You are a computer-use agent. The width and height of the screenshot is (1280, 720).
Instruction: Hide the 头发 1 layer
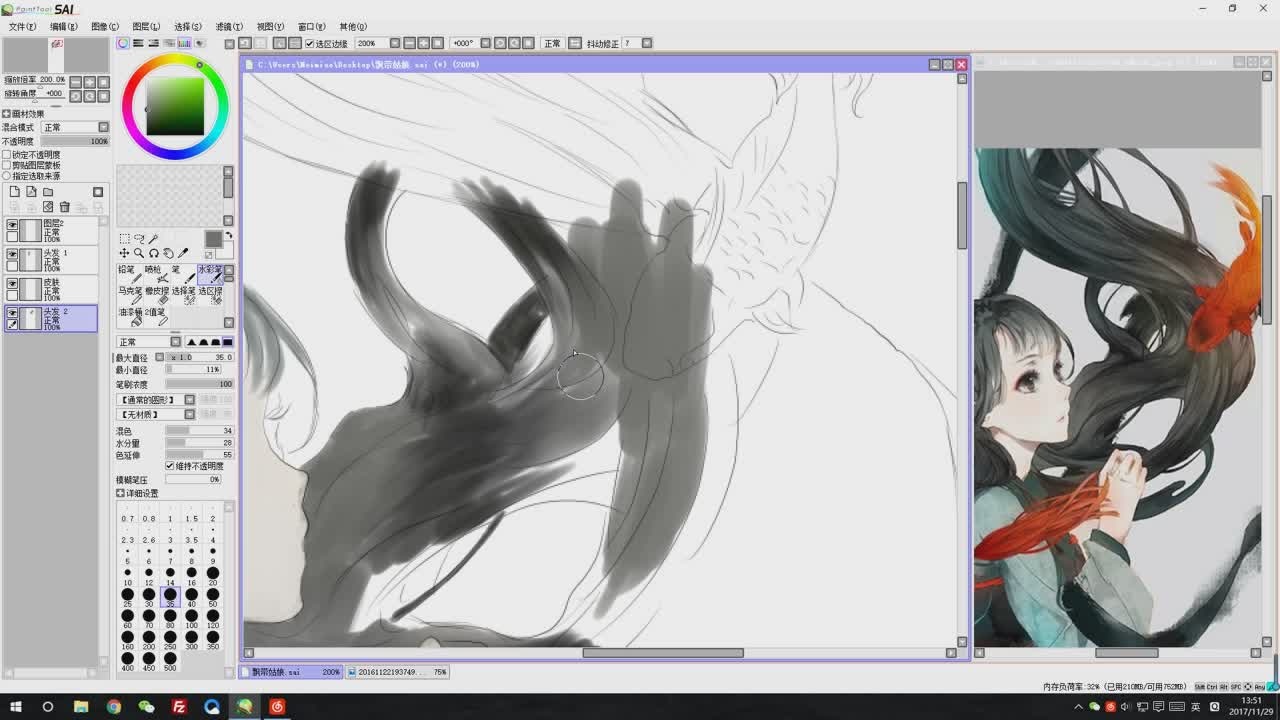point(12,255)
